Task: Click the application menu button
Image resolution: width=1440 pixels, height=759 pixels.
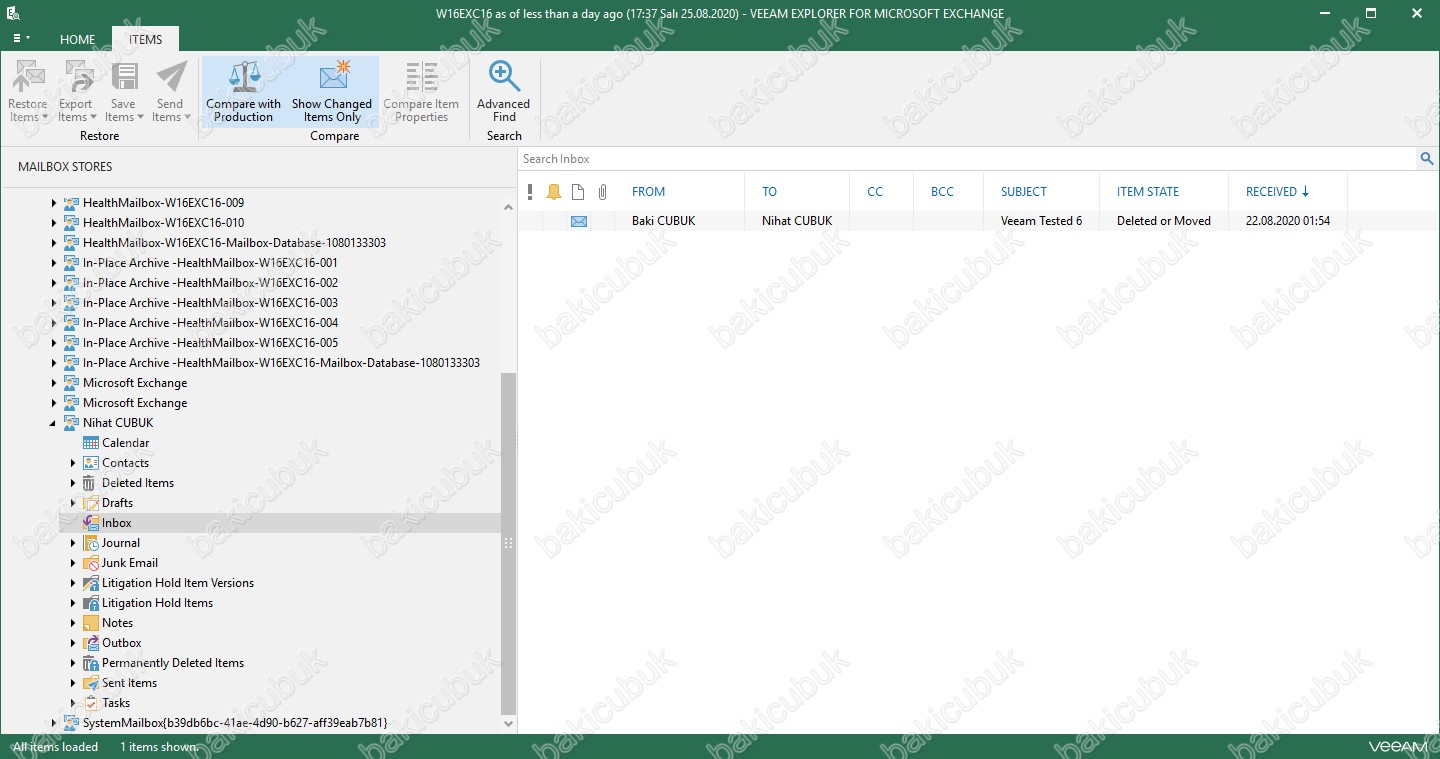Action: [x=21, y=39]
